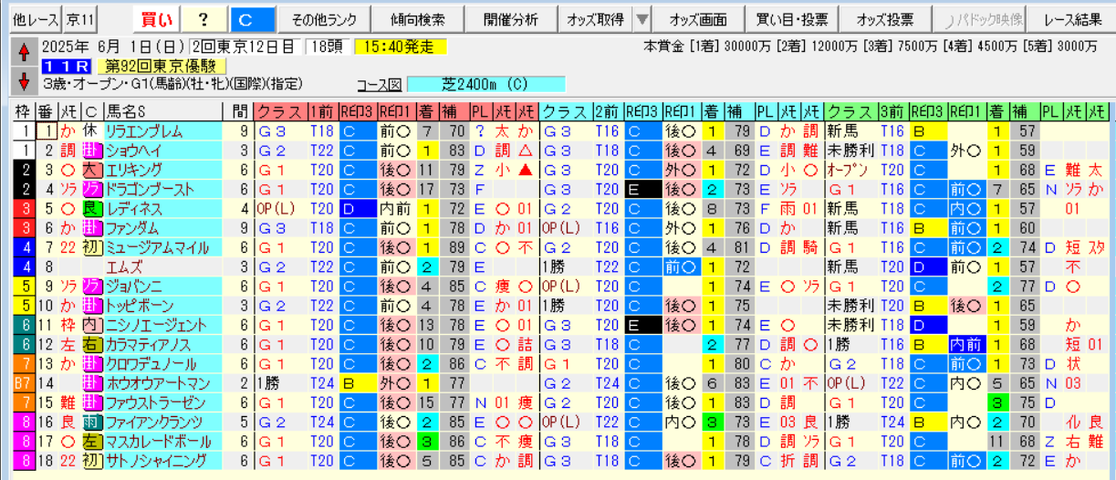The width and height of the screenshot is (1116, 480).
Task: Click the red up arrow race navigator
Action: coord(23,51)
